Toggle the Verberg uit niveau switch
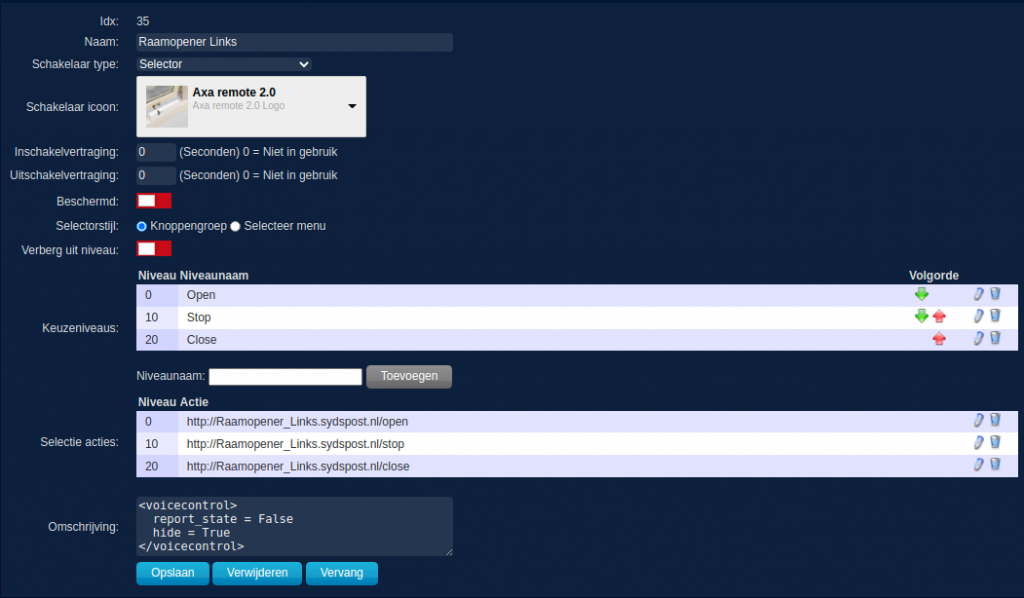The height and width of the screenshot is (598, 1024). 154,248
